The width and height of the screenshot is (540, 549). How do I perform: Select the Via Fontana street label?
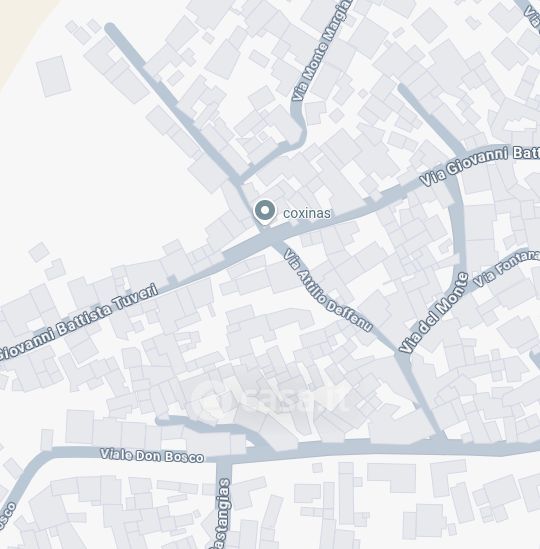(506, 267)
